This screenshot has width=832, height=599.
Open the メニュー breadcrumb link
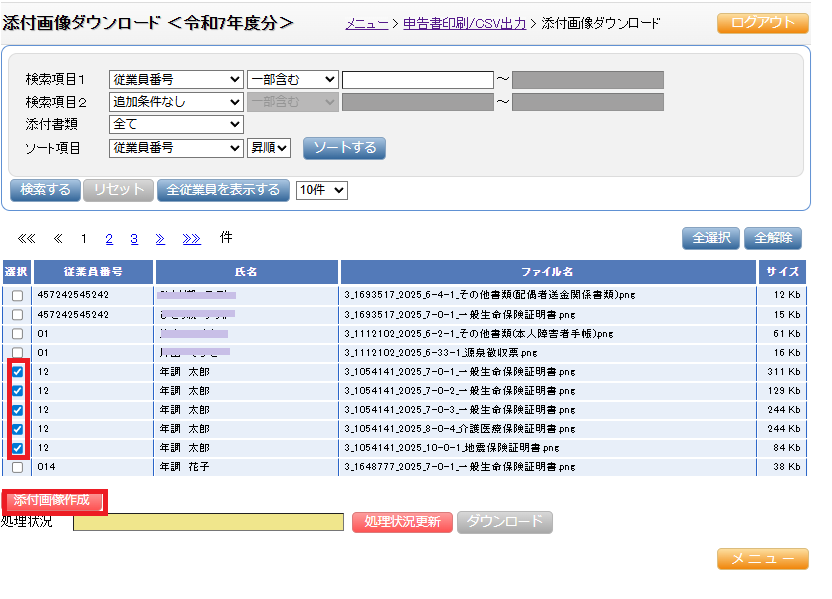(366, 23)
